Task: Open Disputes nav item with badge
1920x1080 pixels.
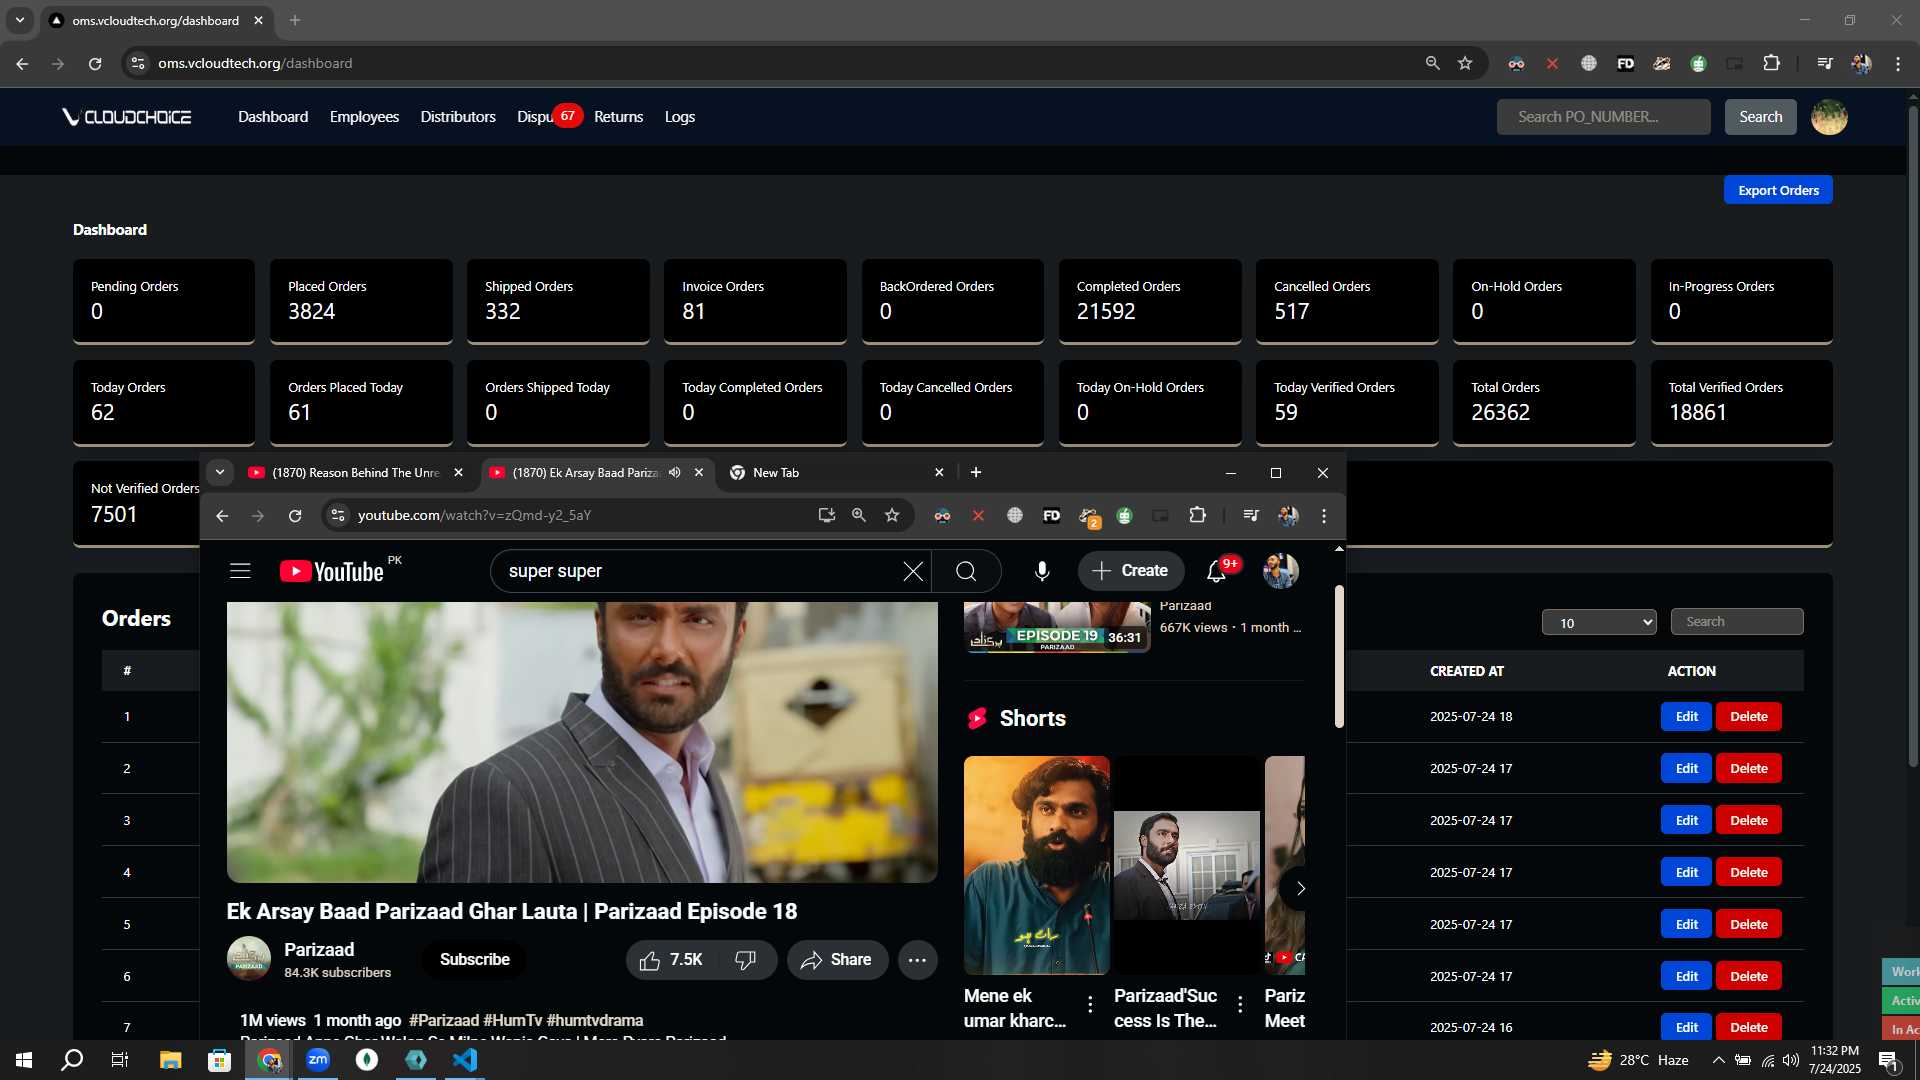Action: tap(549, 116)
